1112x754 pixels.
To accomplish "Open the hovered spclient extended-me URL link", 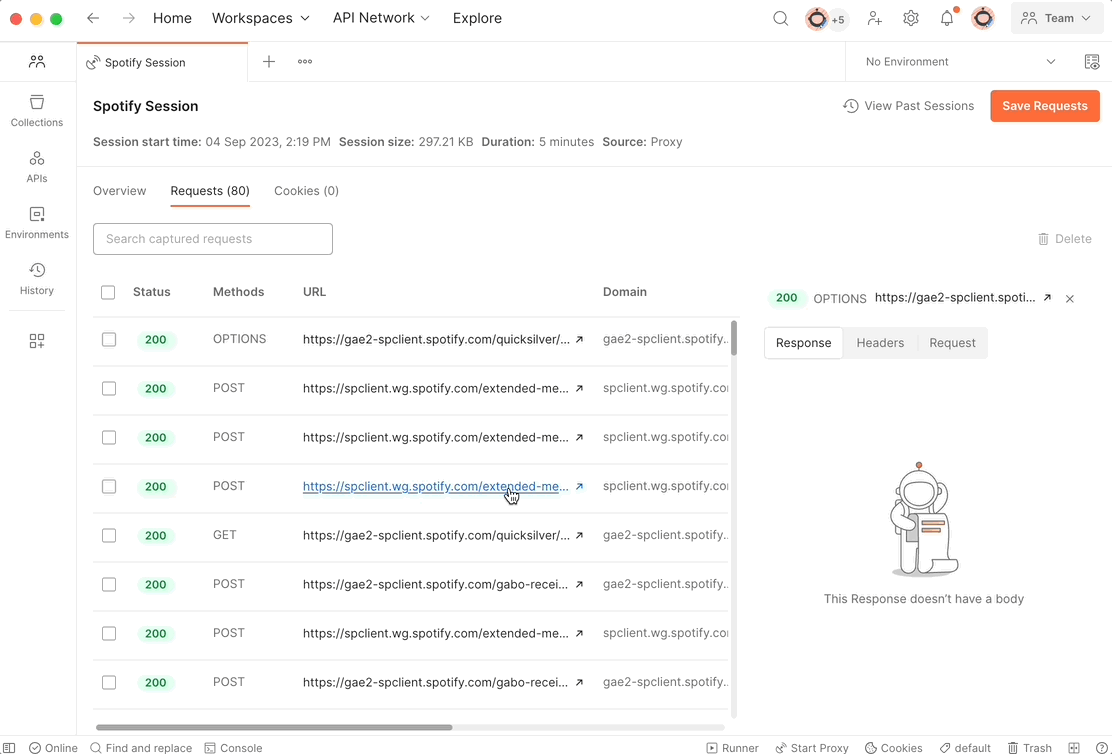I will [x=435, y=487].
